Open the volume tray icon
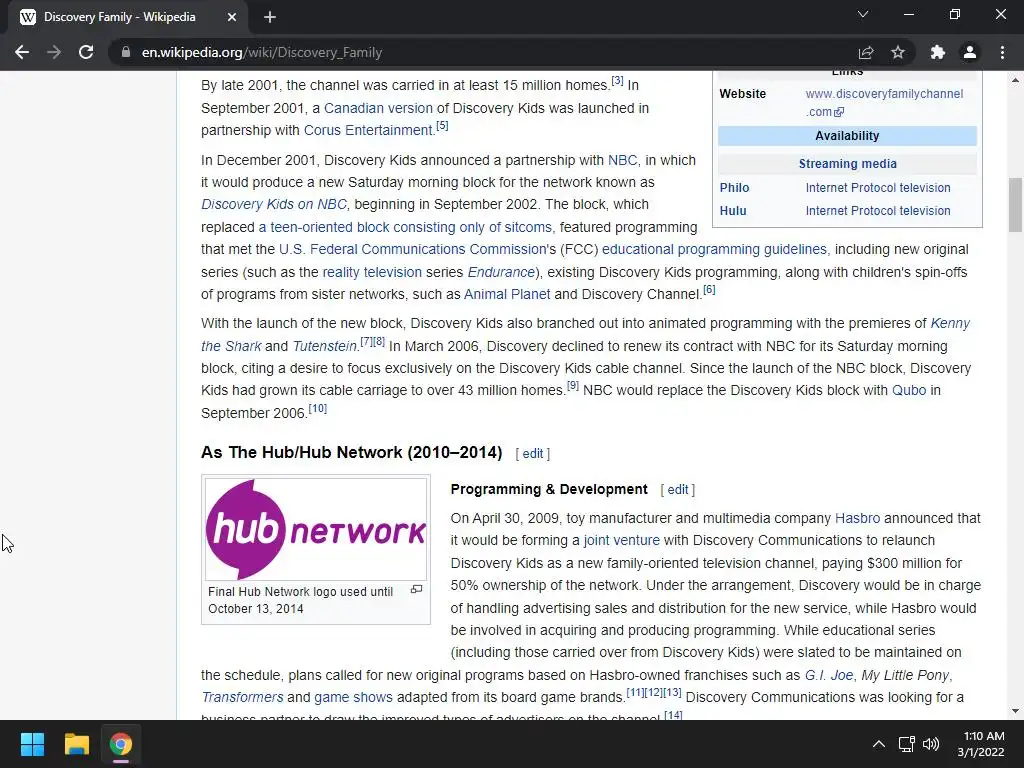The height and width of the screenshot is (768, 1024). (931, 744)
